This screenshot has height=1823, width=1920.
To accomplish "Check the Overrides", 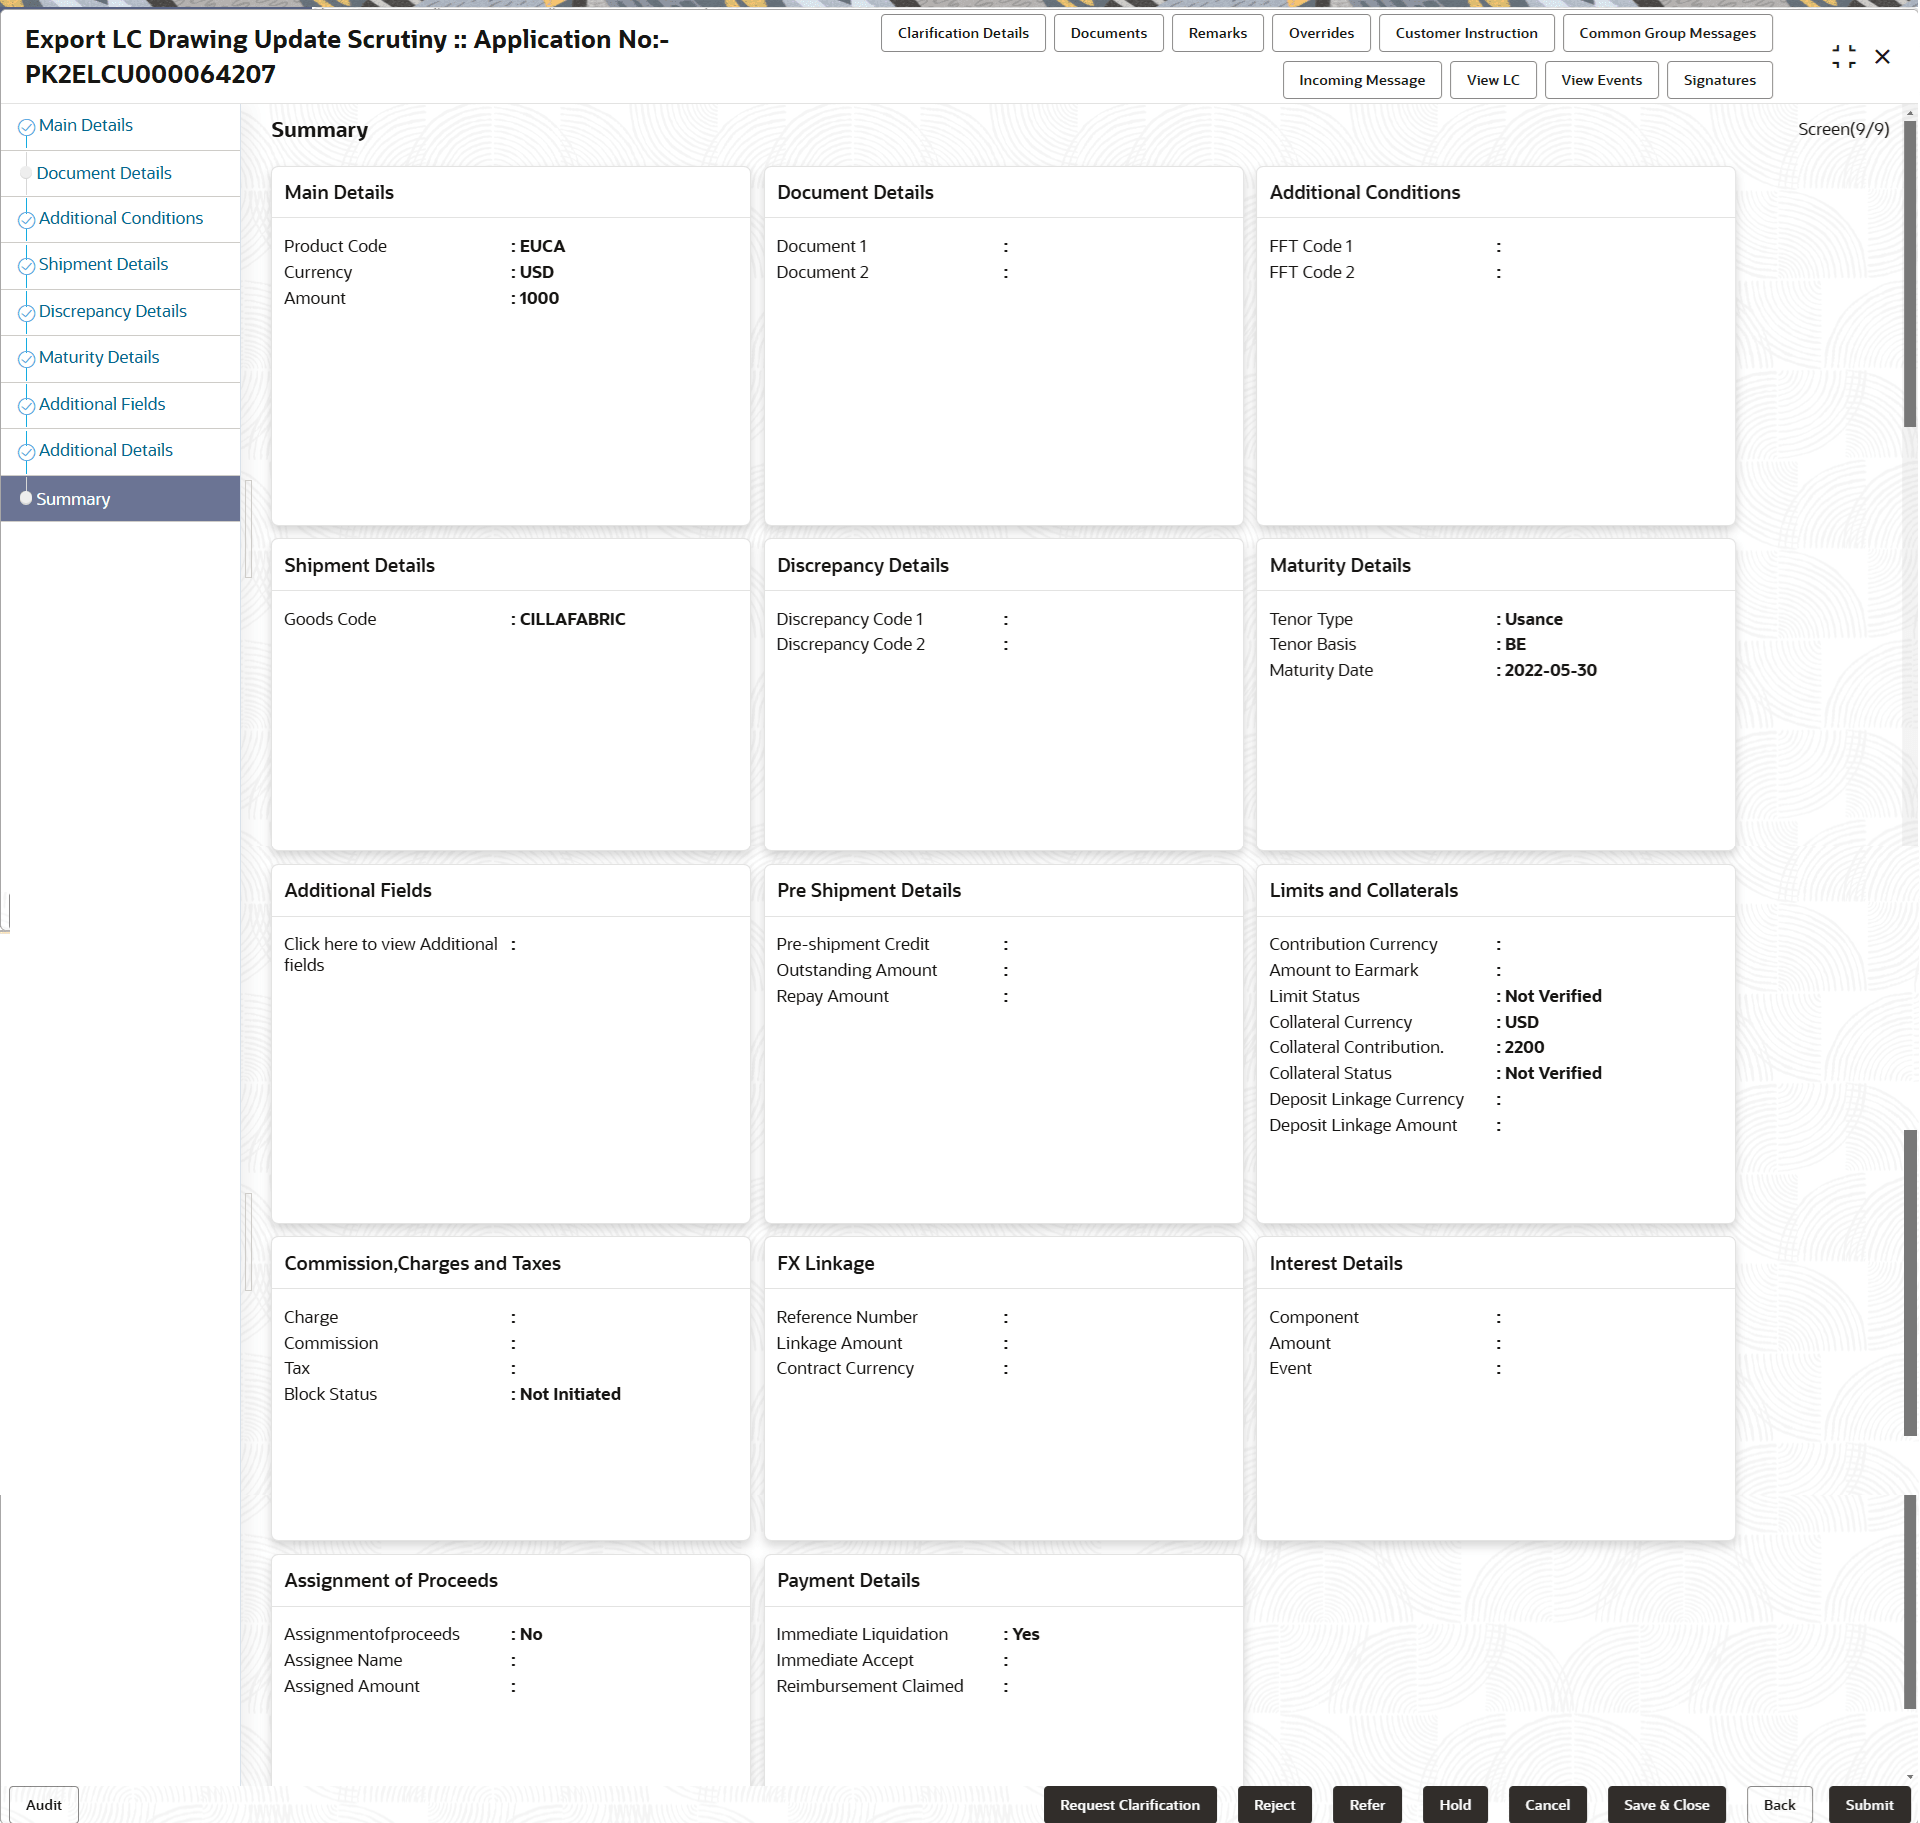I will [1320, 32].
